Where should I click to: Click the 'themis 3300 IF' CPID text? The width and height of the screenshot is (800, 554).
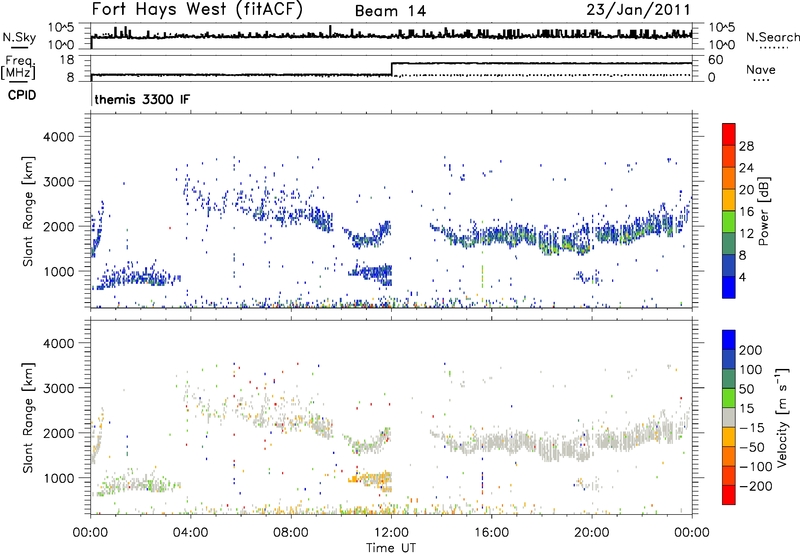point(142,99)
